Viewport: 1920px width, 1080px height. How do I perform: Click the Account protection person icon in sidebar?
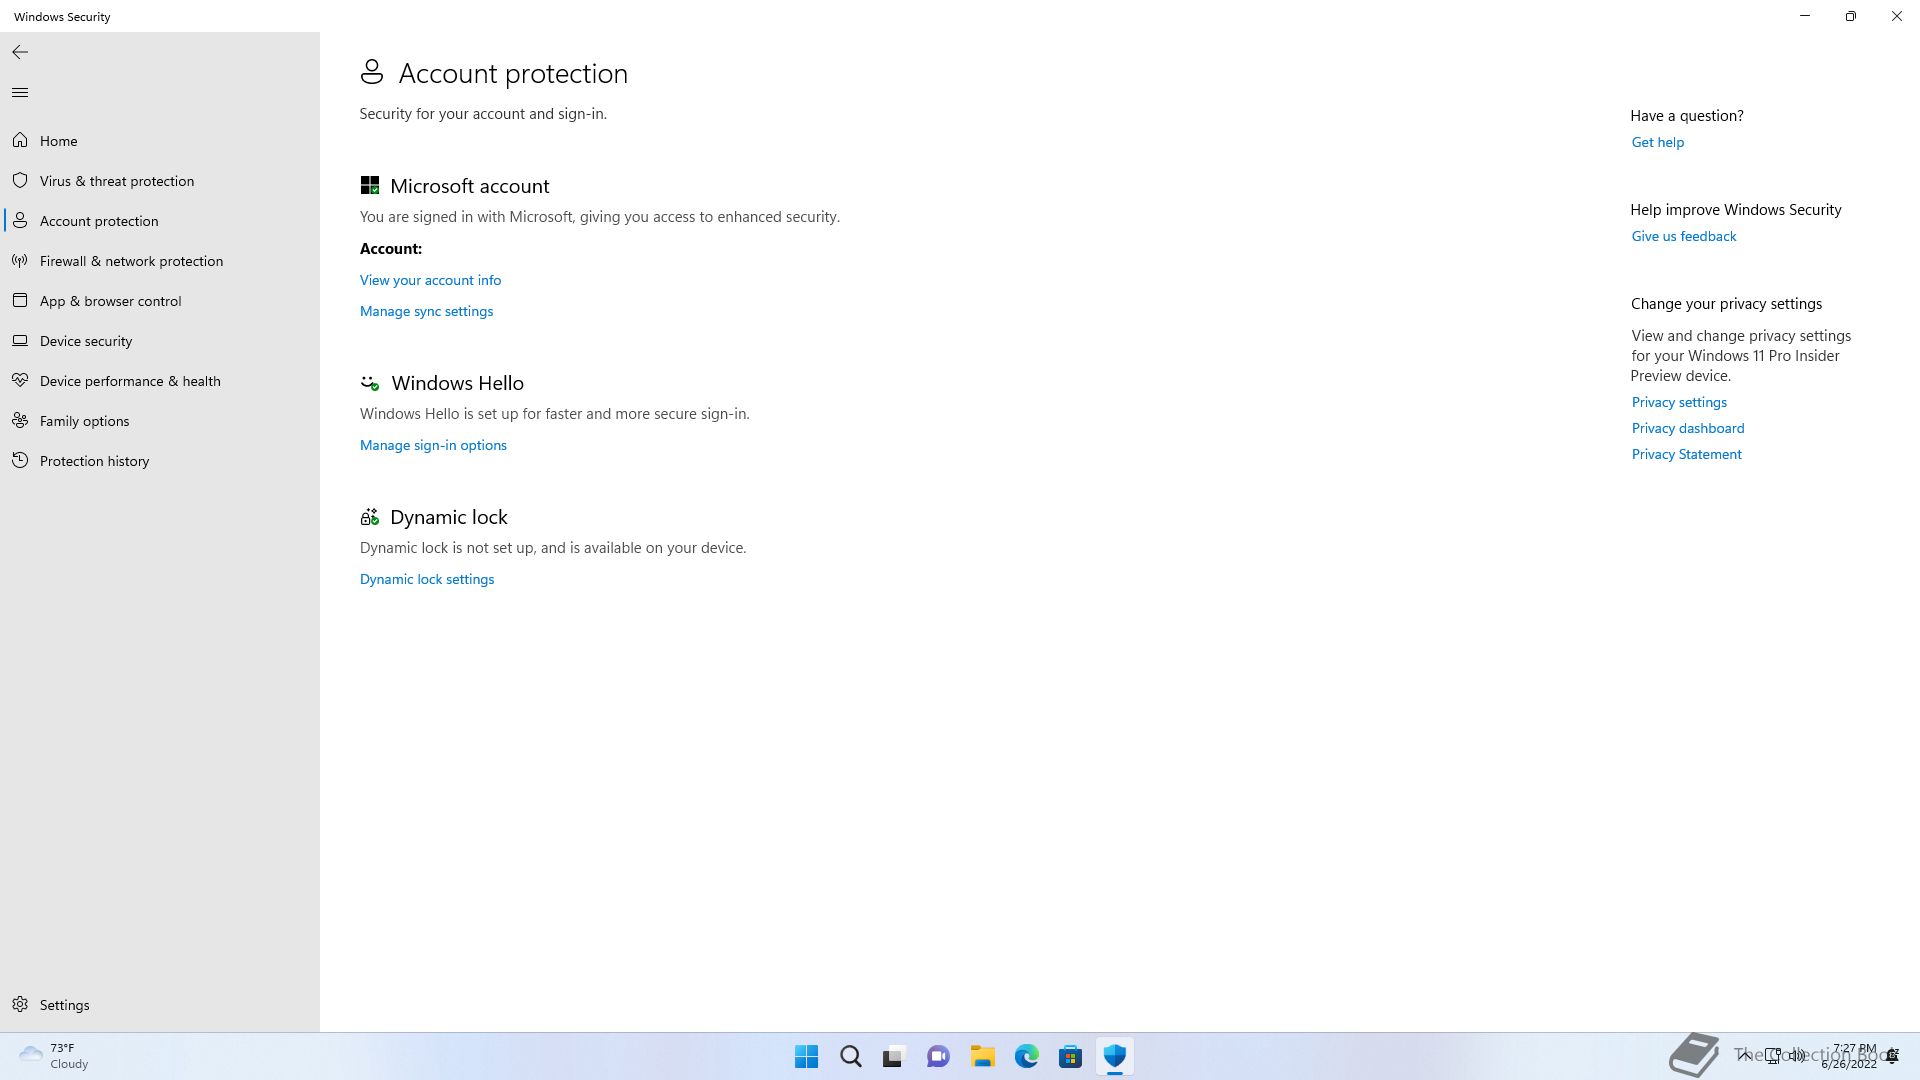(20, 221)
